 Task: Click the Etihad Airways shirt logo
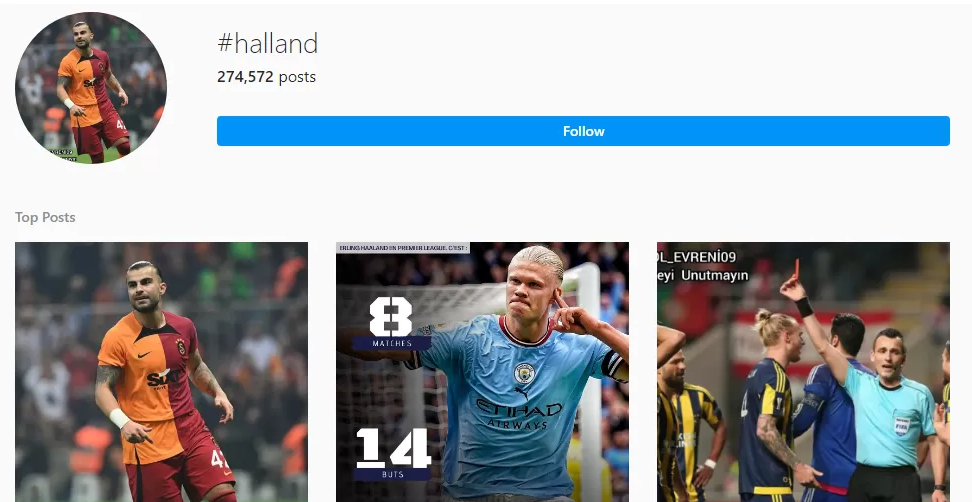(x=519, y=413)
